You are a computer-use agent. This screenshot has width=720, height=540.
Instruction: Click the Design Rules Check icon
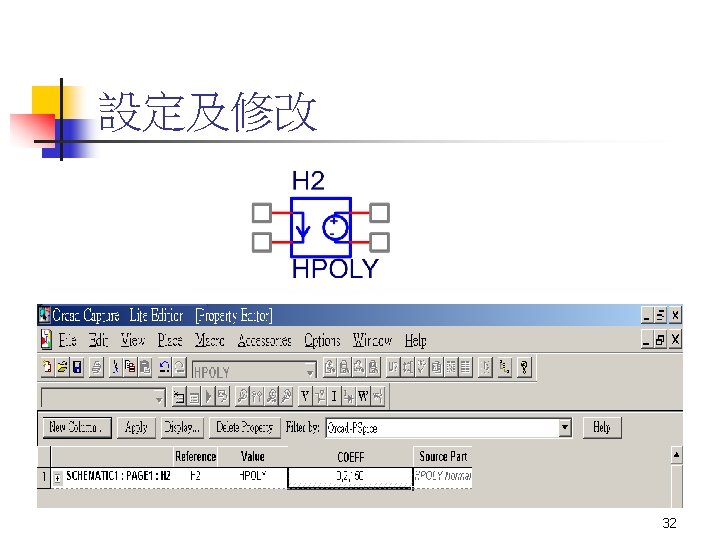(x=422, y=367)
